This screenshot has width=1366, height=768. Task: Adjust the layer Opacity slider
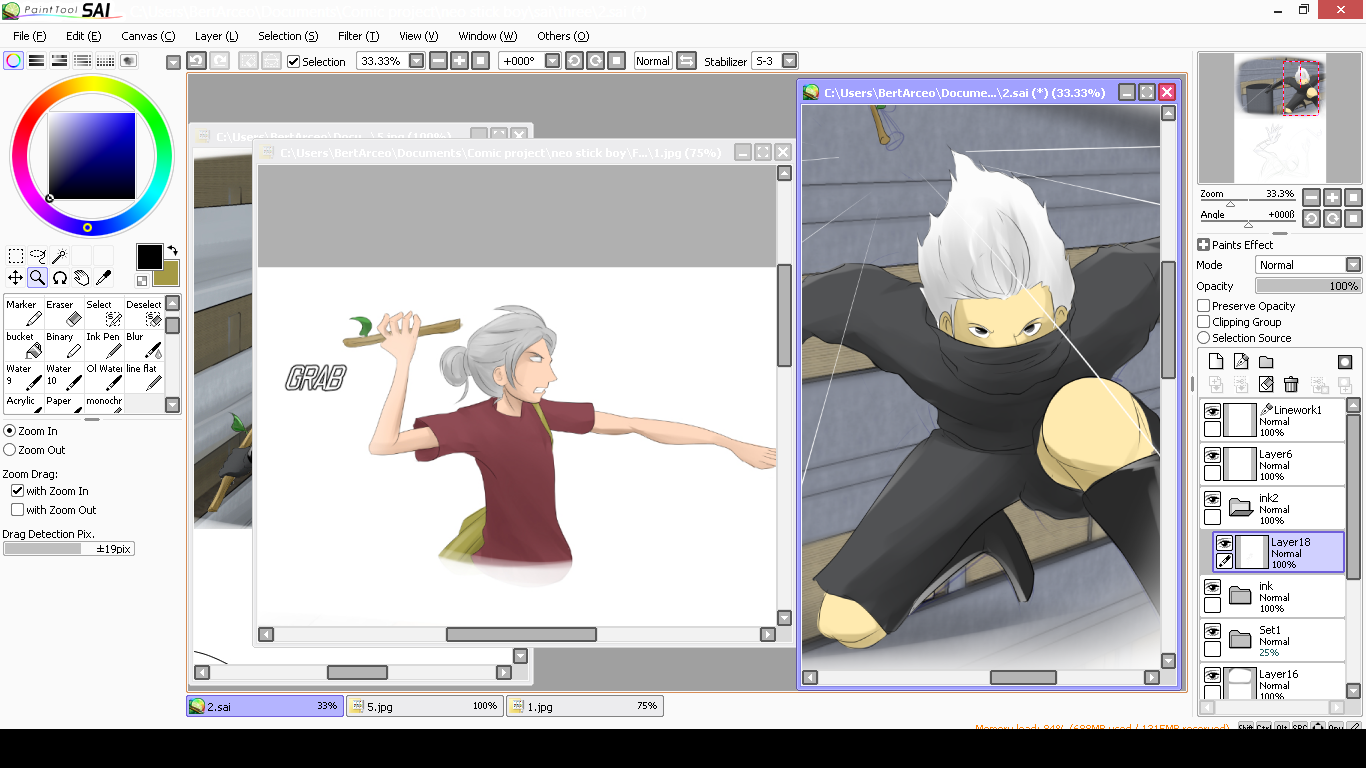point(1308,286)
